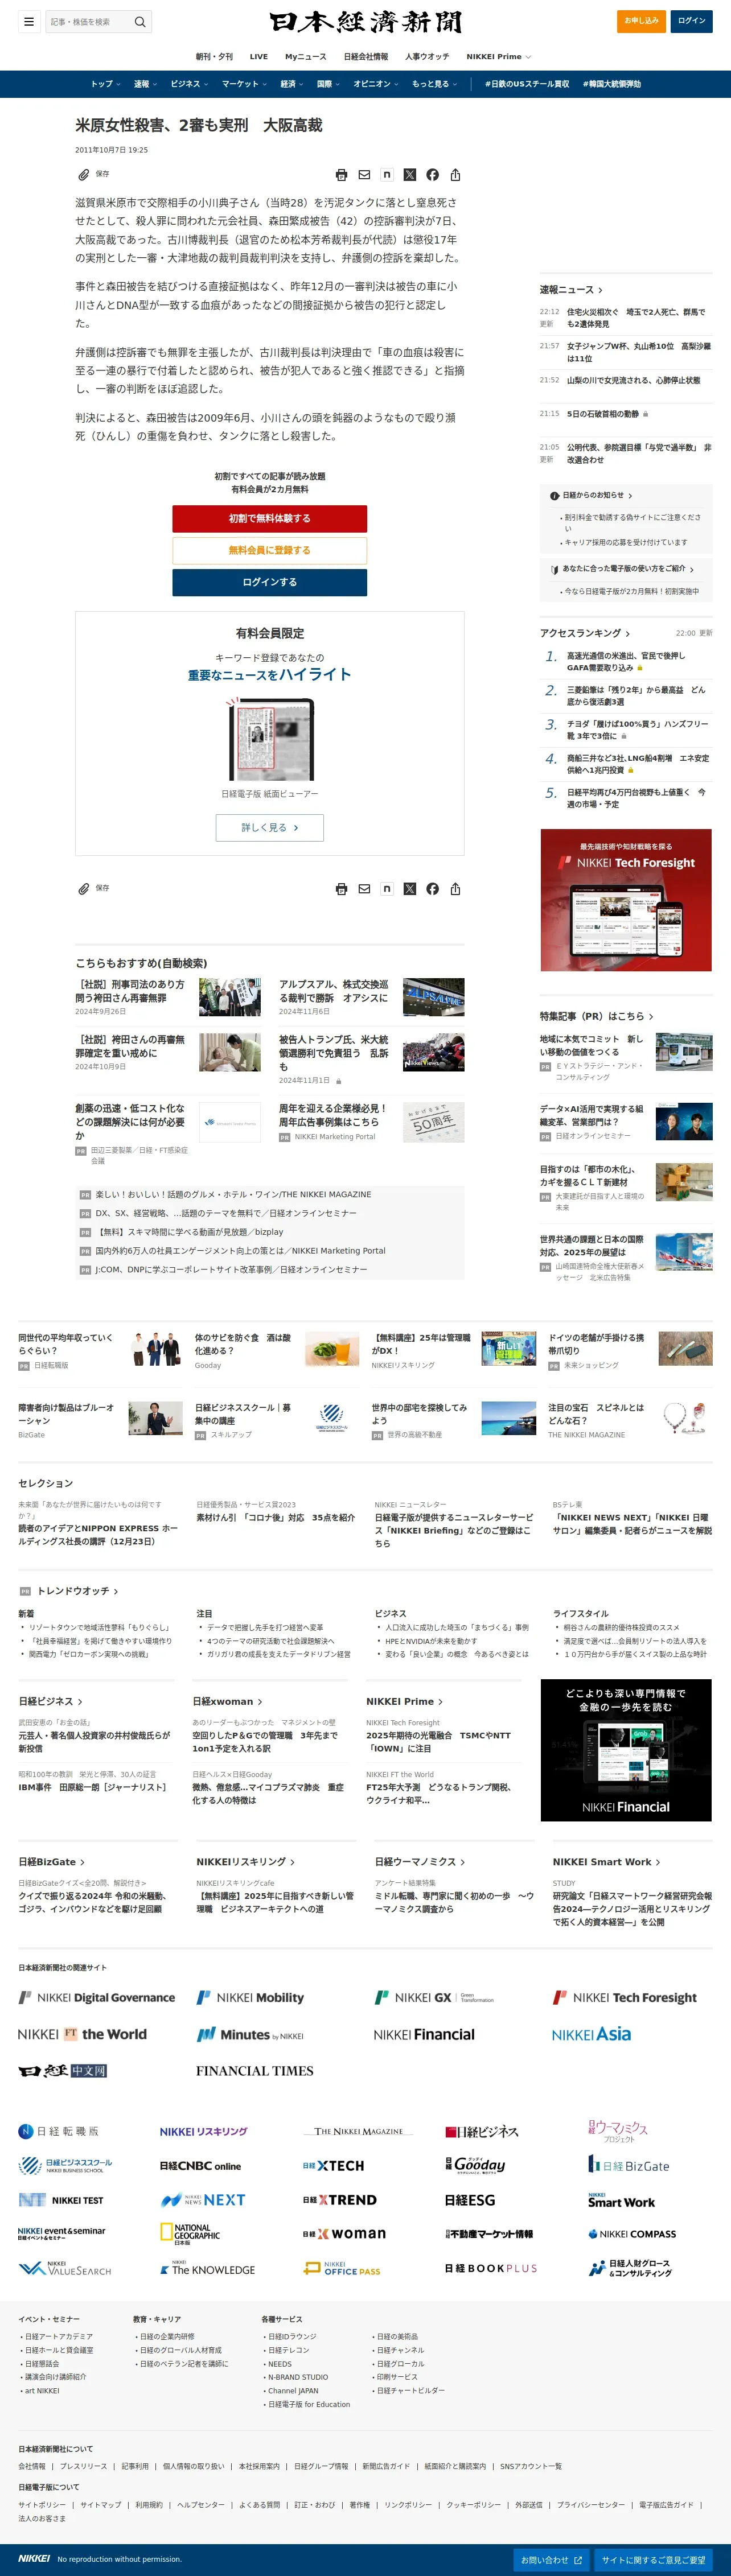Click the print icon above the article
Image resolution: width=731 pixels, height=2576 pixels.
click(x=341, y=175)
